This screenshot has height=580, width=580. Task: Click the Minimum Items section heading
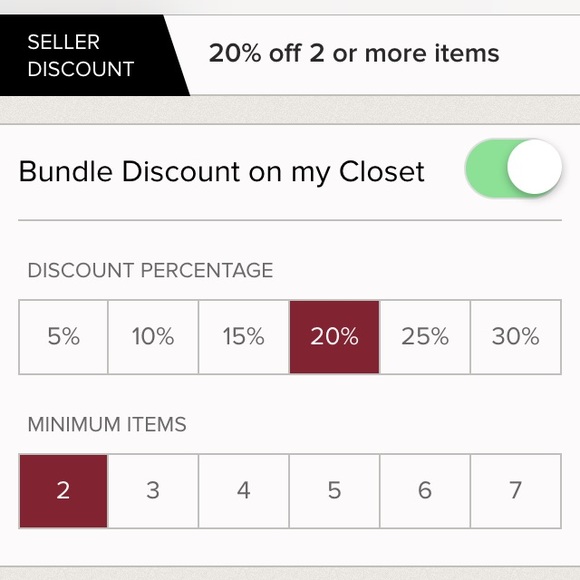pyautogui.click(x=107, y=424)
